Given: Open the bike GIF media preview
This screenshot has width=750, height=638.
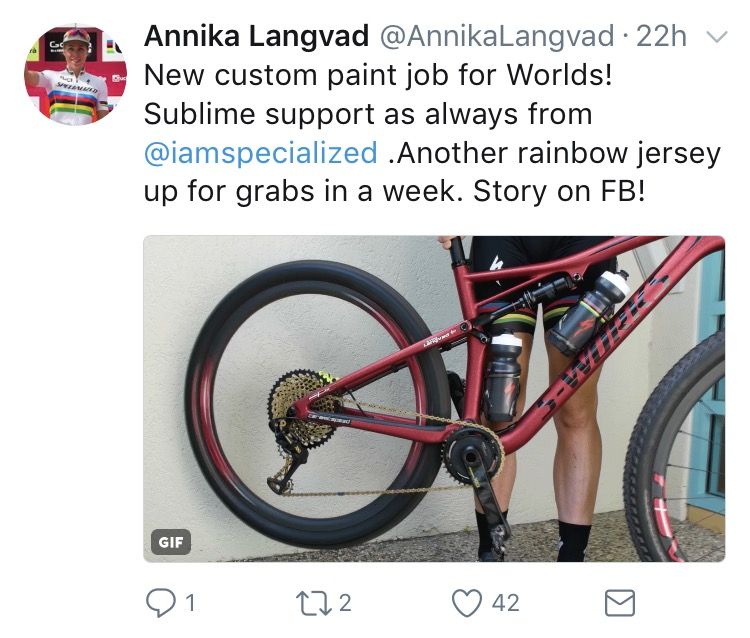Looking at the screenshot, I should point(434,398).
